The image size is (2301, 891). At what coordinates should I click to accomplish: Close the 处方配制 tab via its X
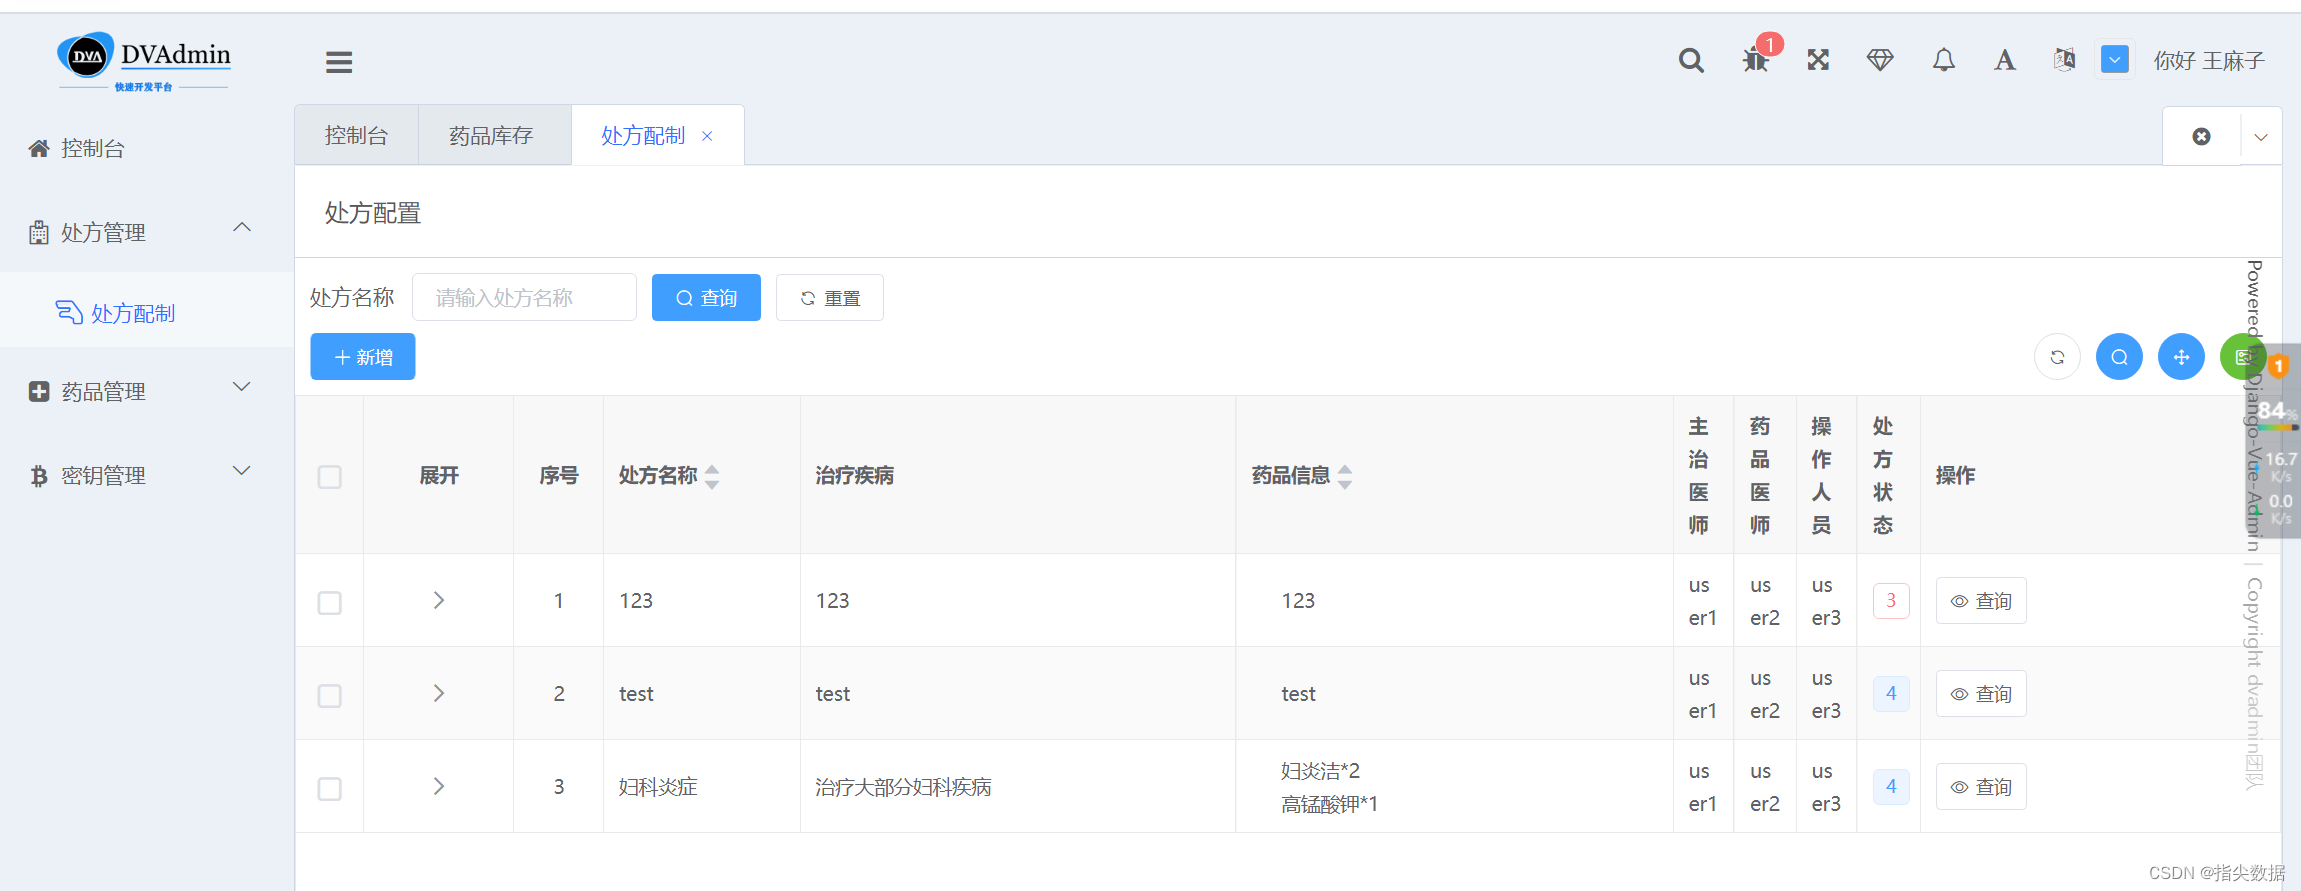pyautogui.click(x=707, y=136)
